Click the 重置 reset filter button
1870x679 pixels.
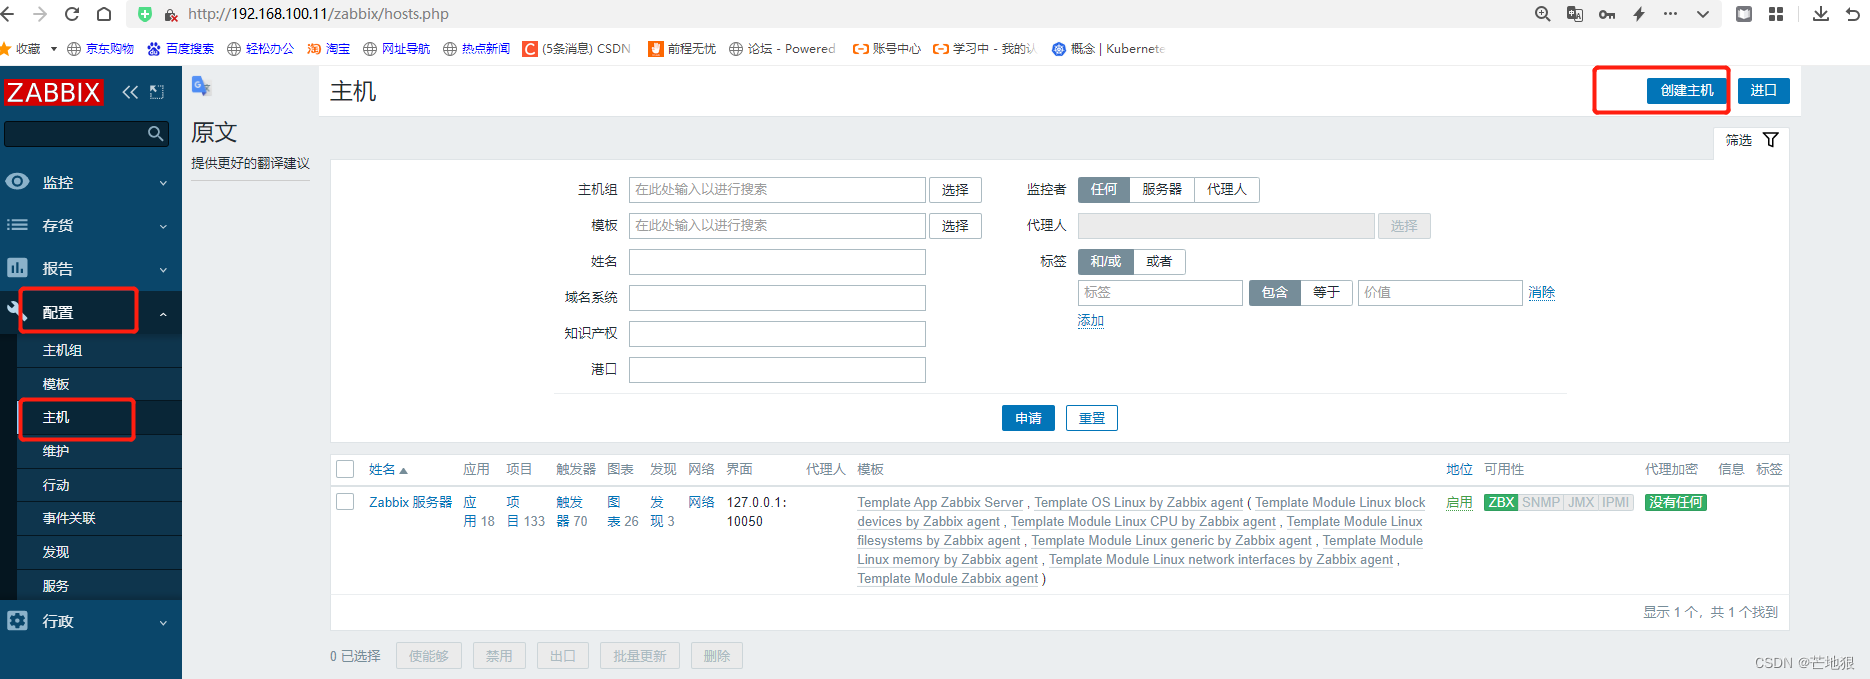coord(1092,418)
